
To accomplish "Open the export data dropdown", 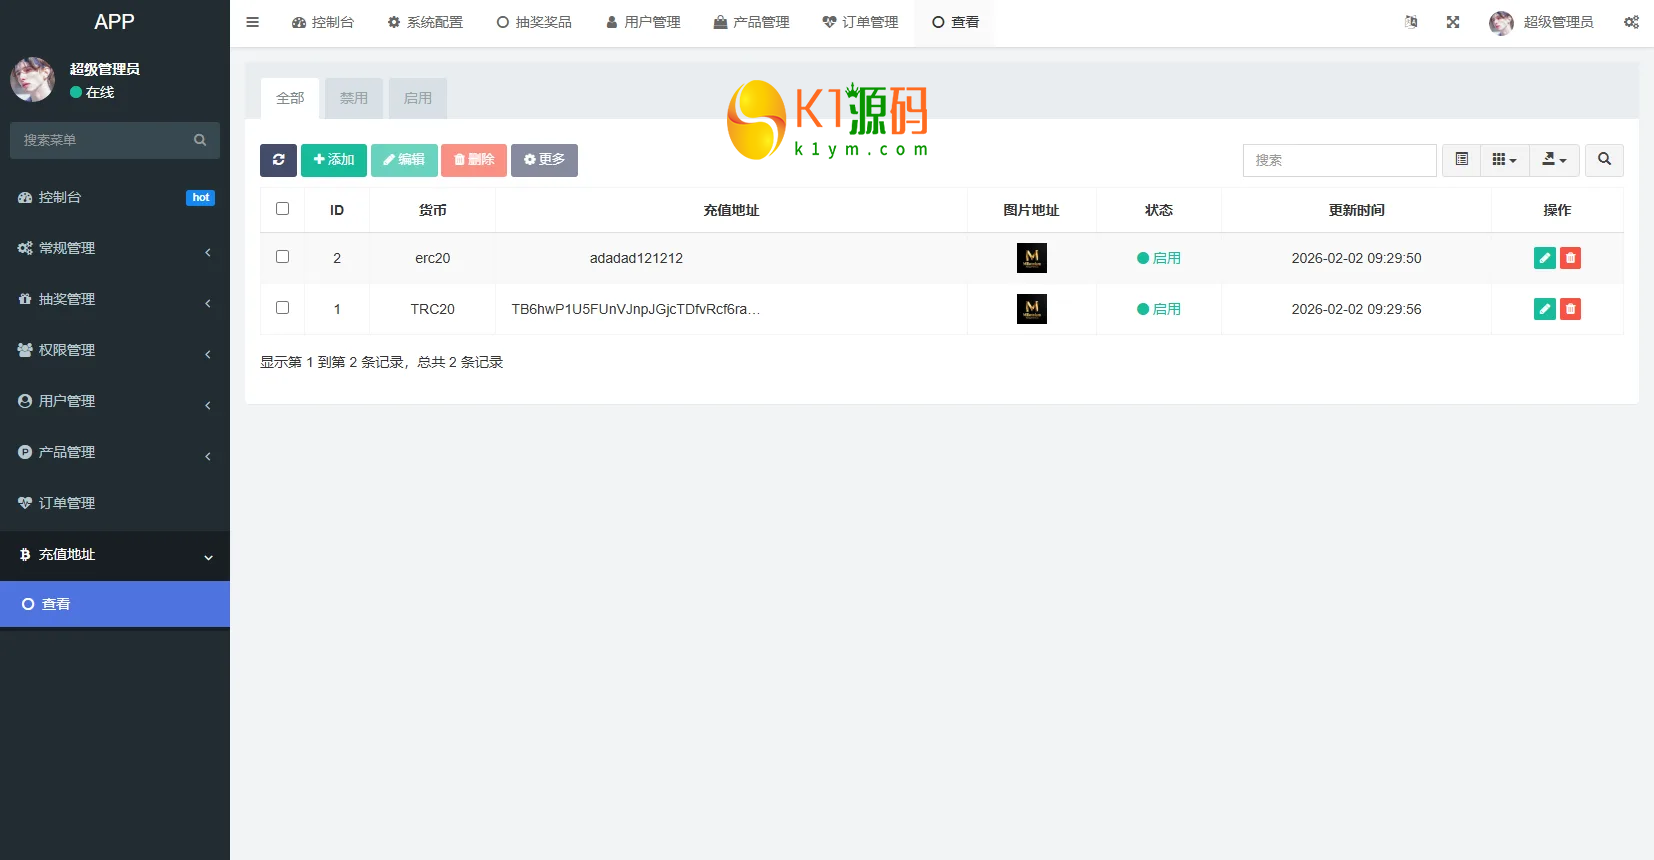I will click(1554, 160).
